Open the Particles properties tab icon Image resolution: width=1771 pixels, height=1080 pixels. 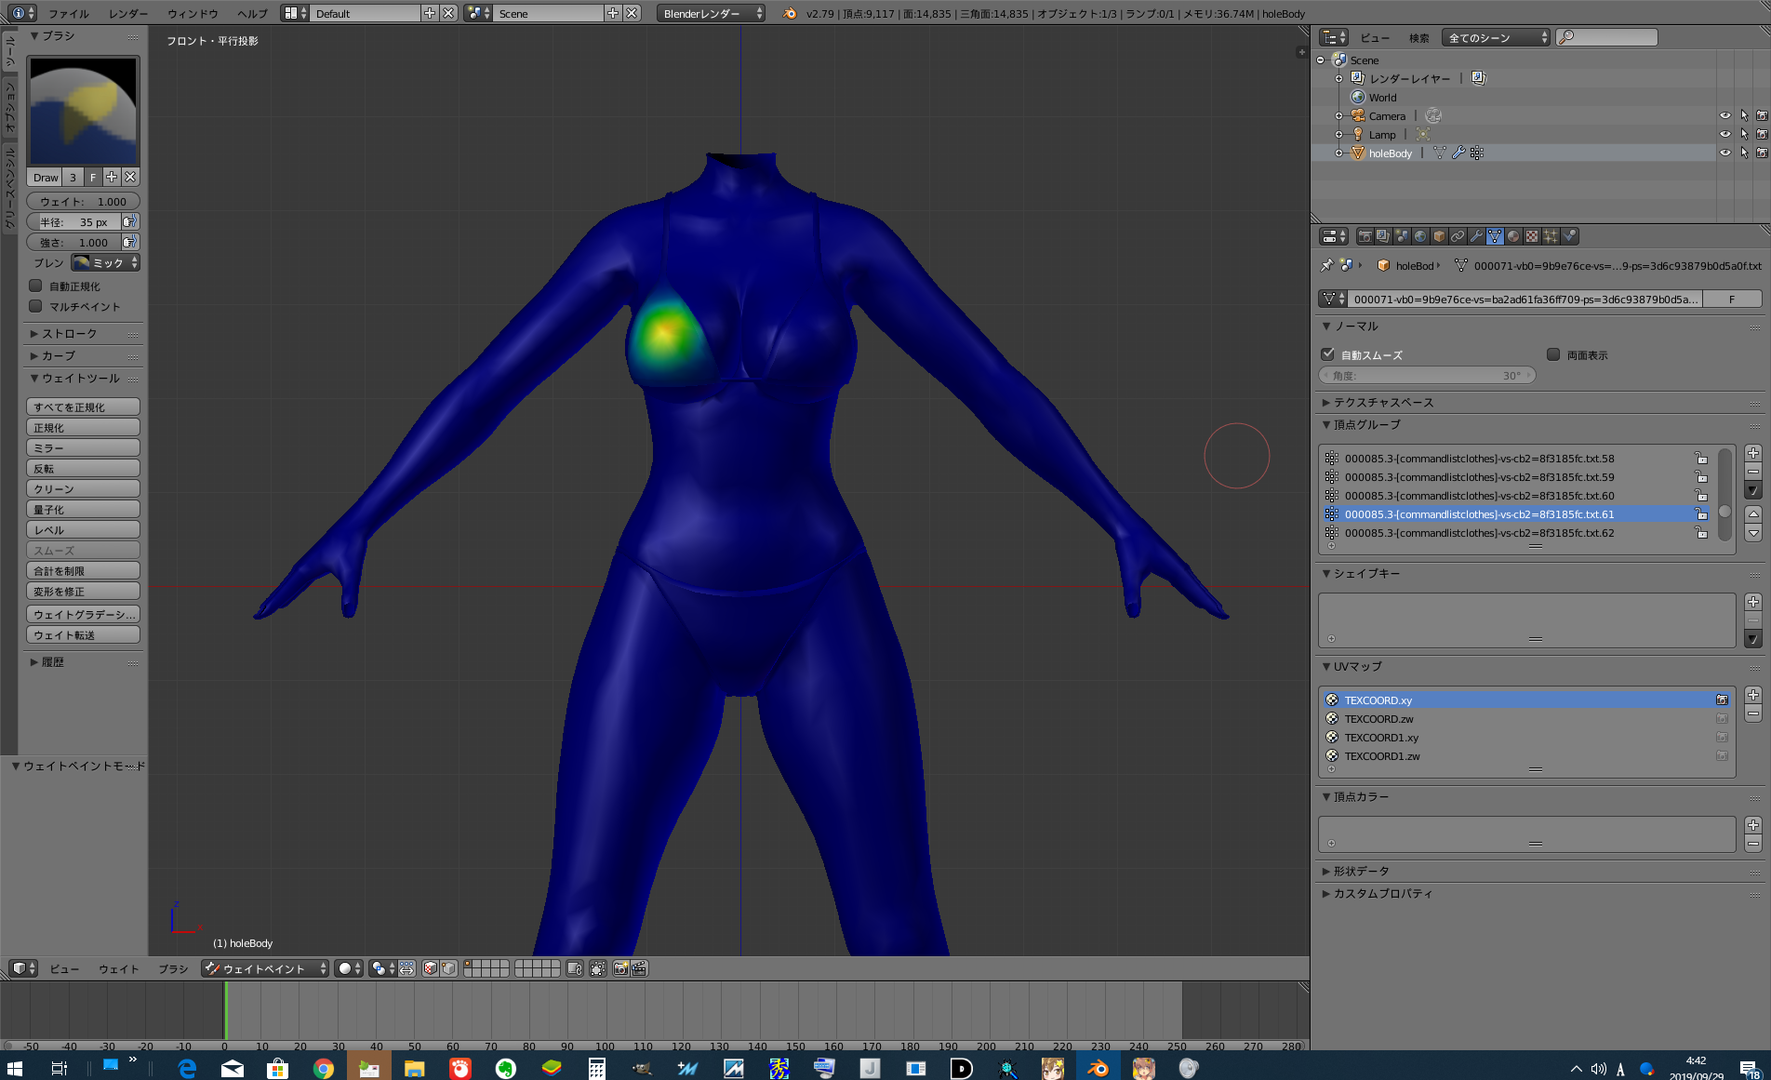[1551, 237]
